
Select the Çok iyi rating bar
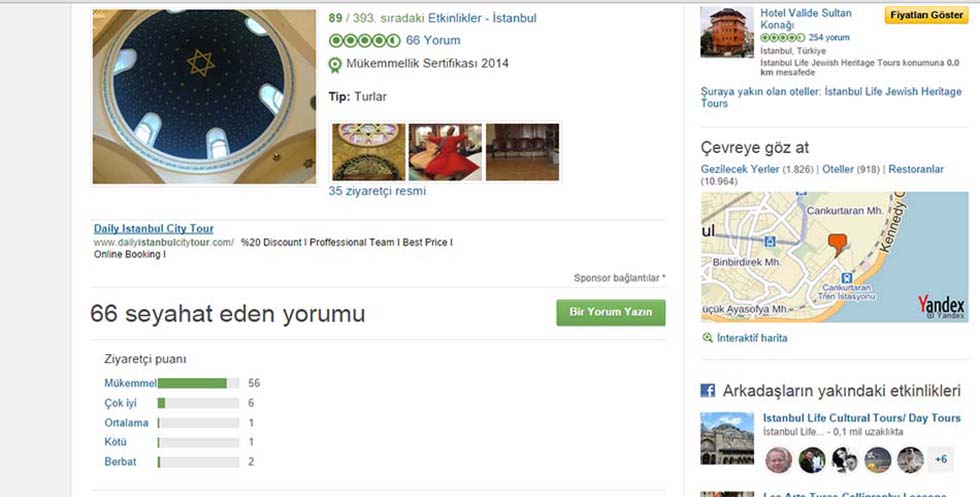pyautogui.click(x=198, y=403)
